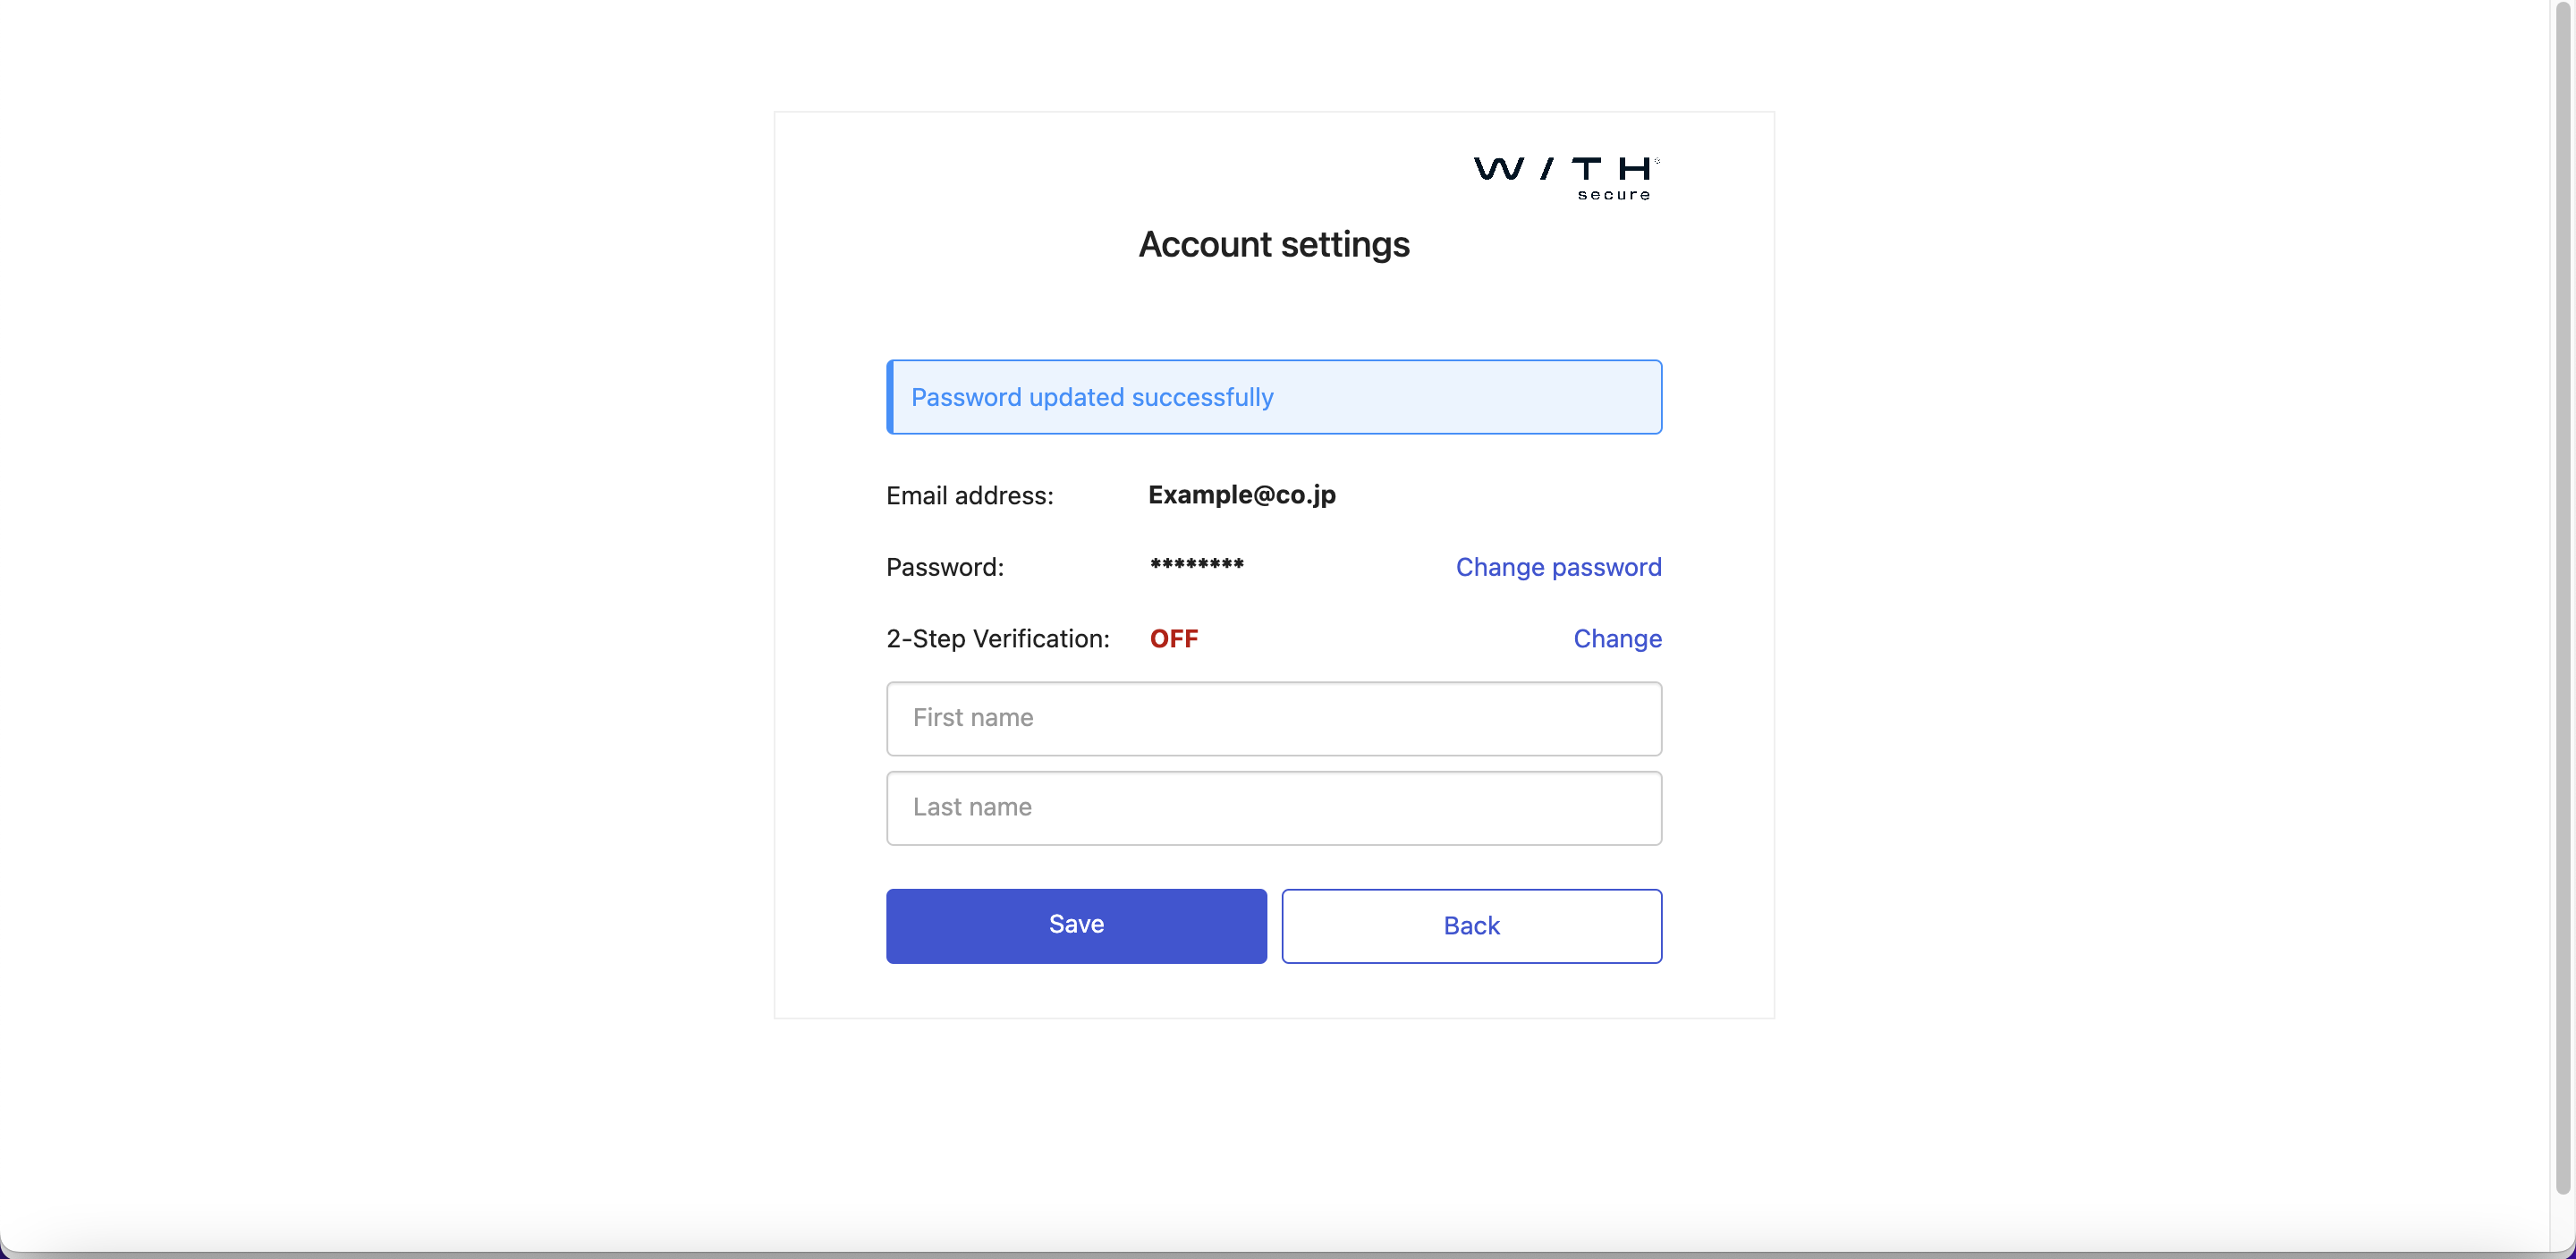Click the Email address label
The width and height of the screenshot is (2576, 1259).
969,496
